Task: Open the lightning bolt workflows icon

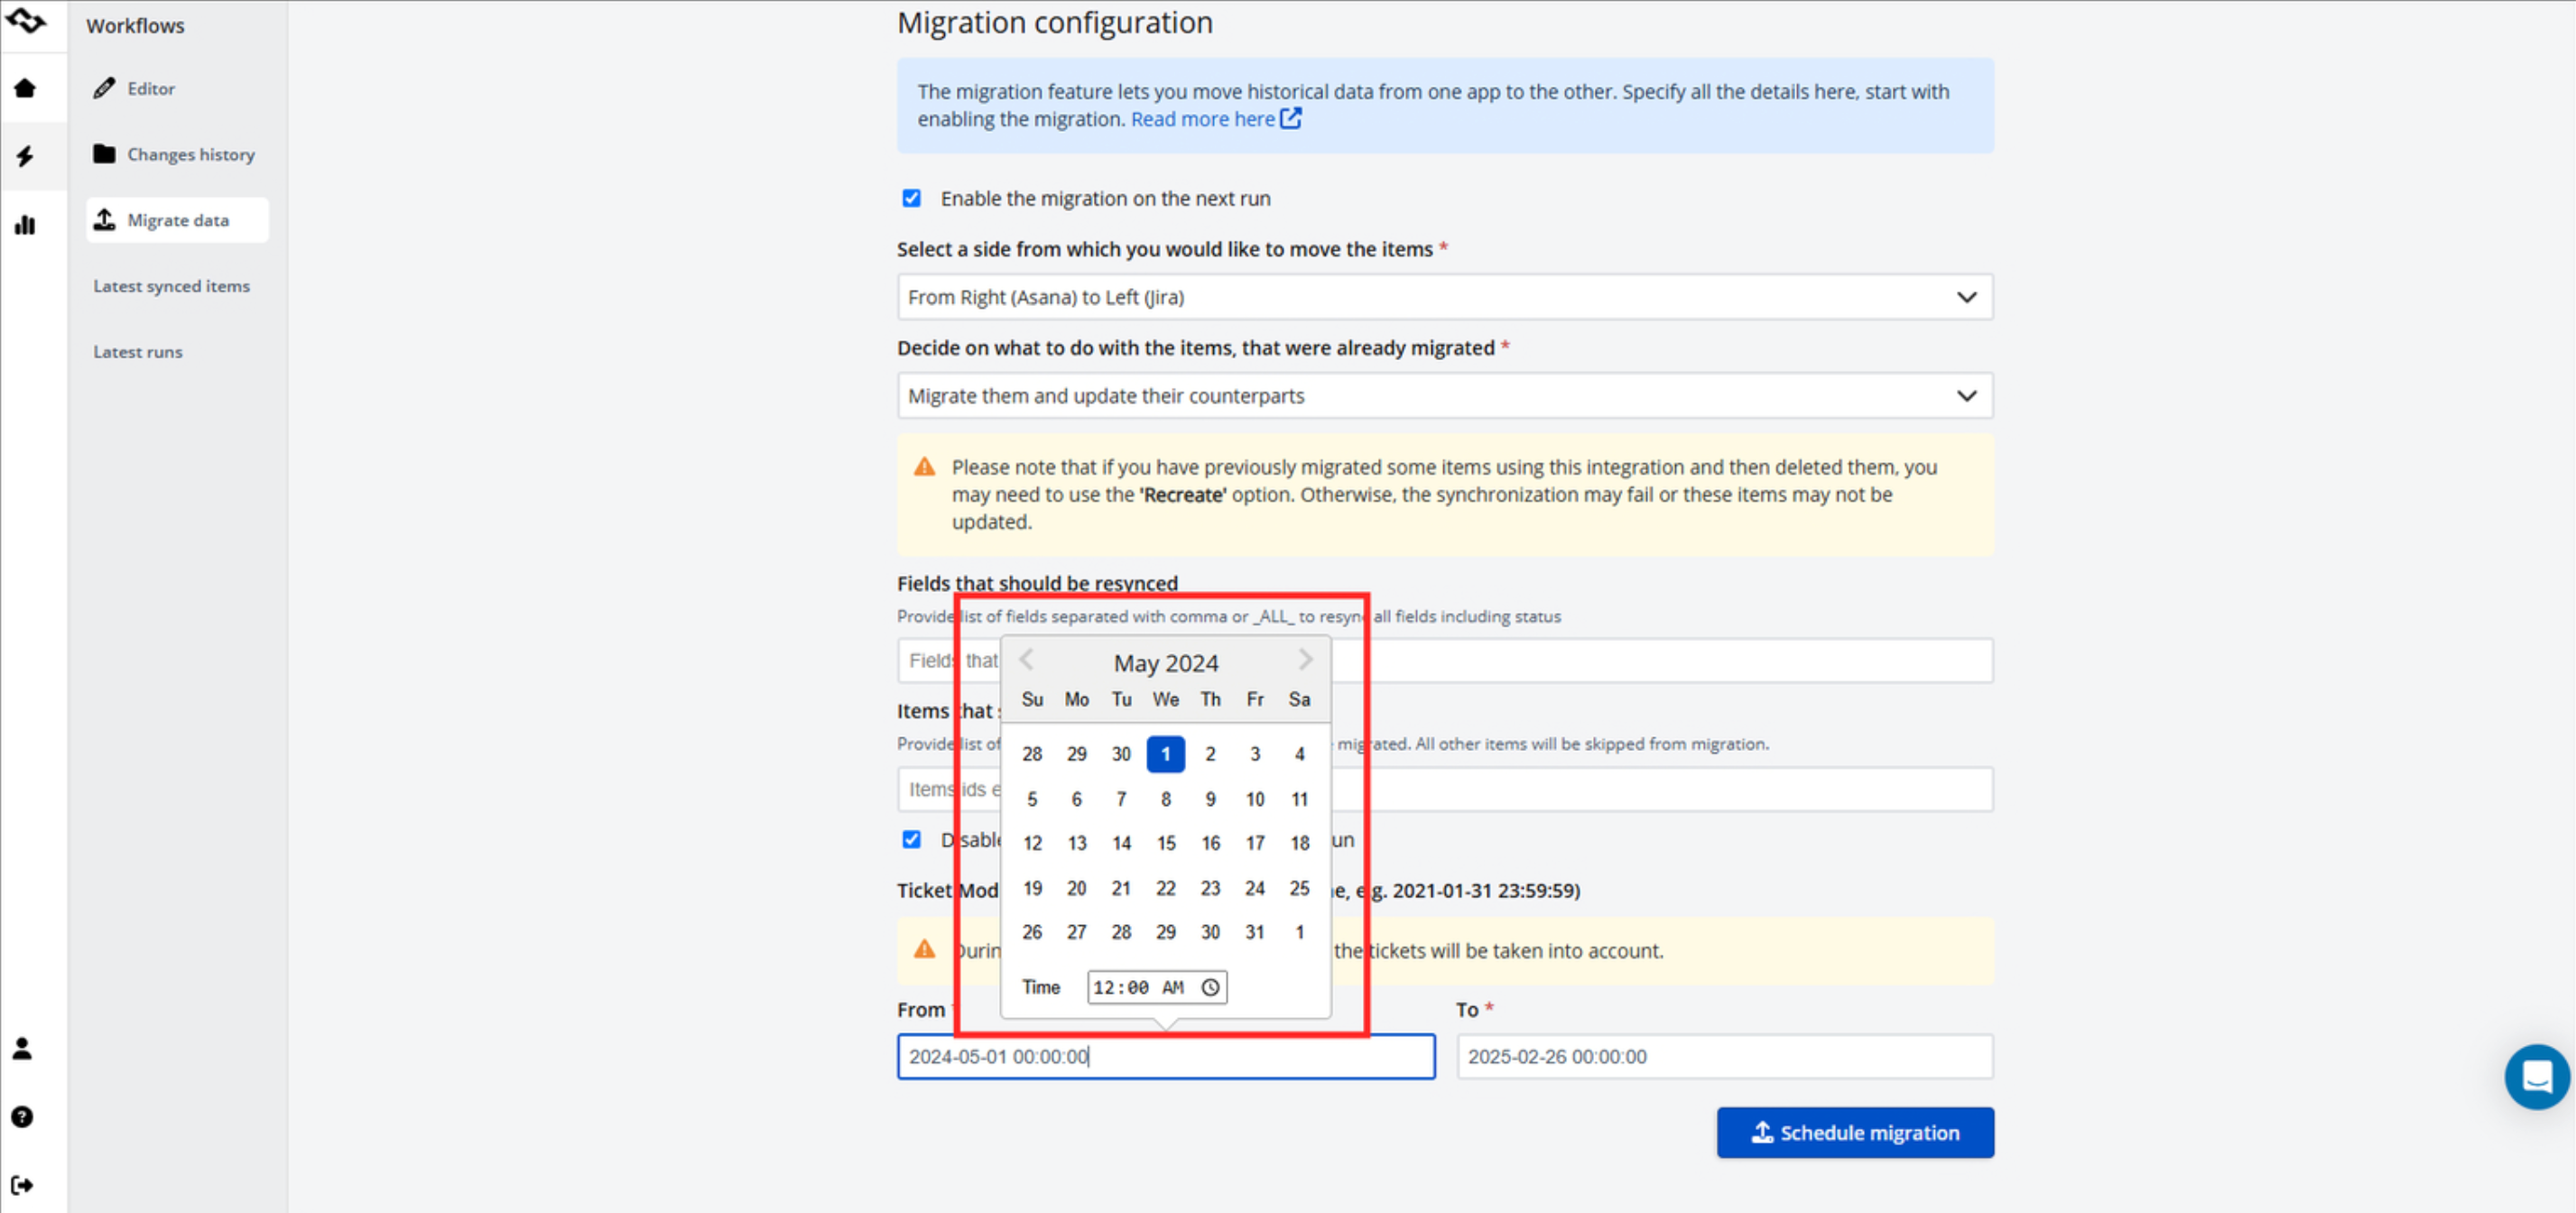Action: tap(25, 156)
